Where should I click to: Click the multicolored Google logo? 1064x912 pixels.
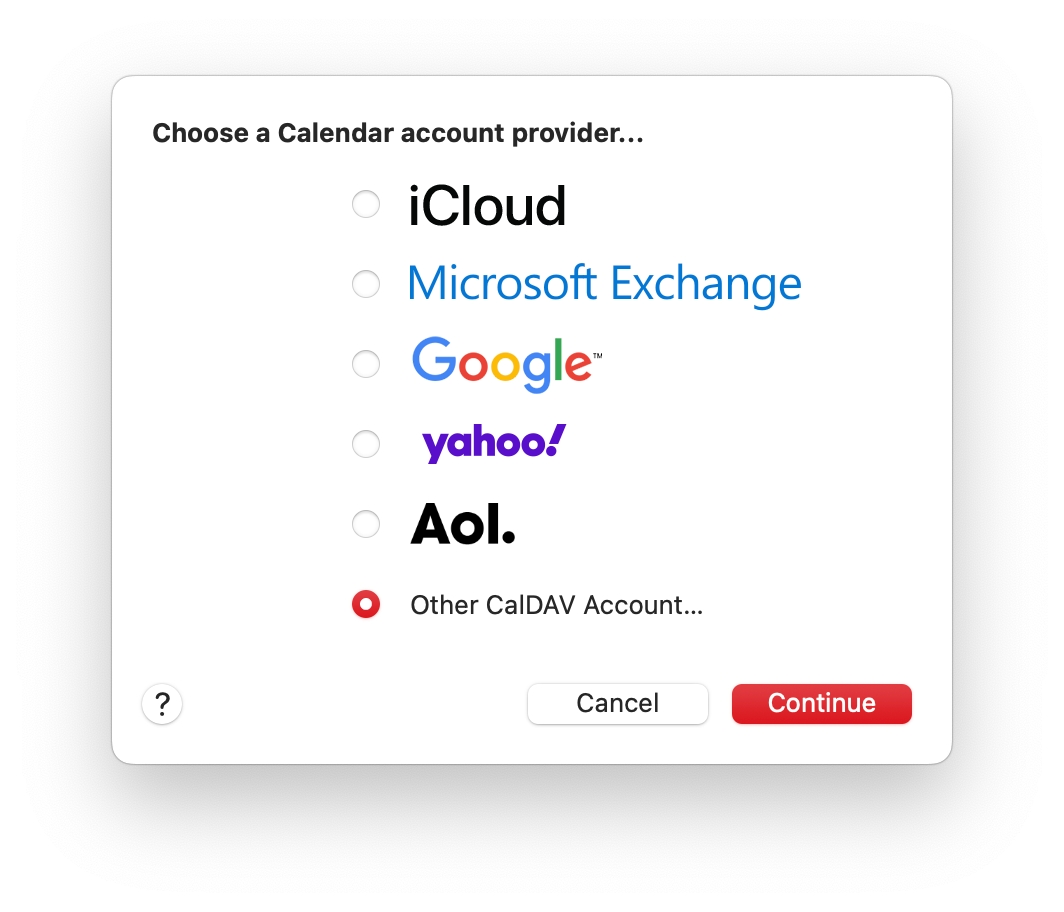click(506, 364)
